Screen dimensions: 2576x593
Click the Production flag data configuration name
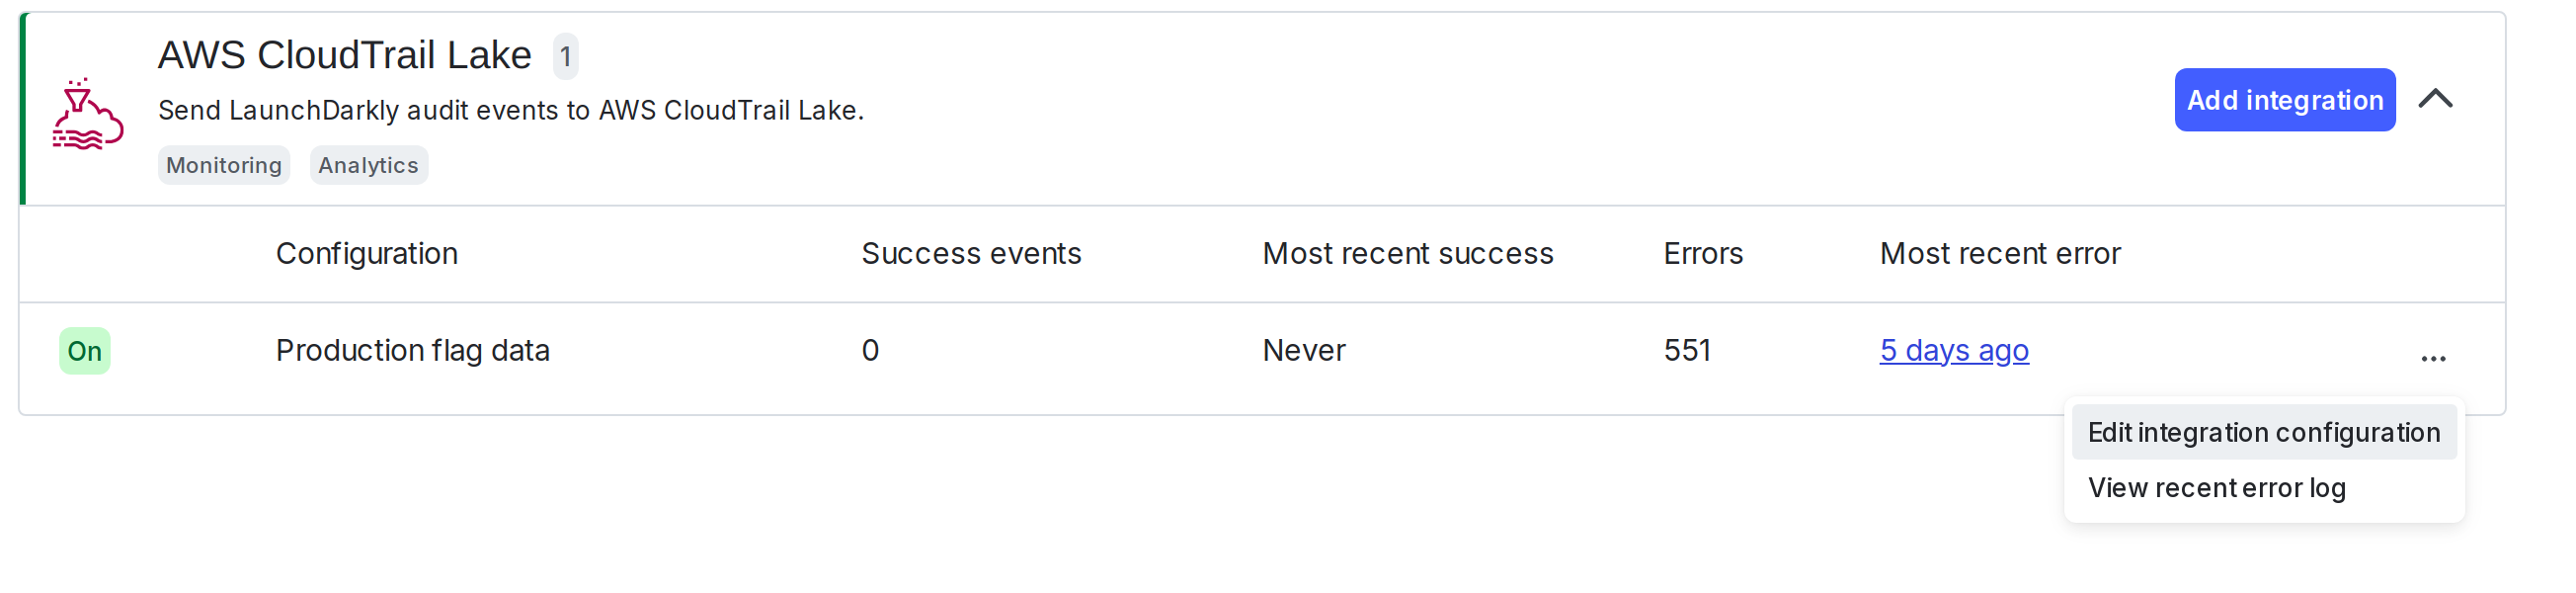(x=412, y=351)
